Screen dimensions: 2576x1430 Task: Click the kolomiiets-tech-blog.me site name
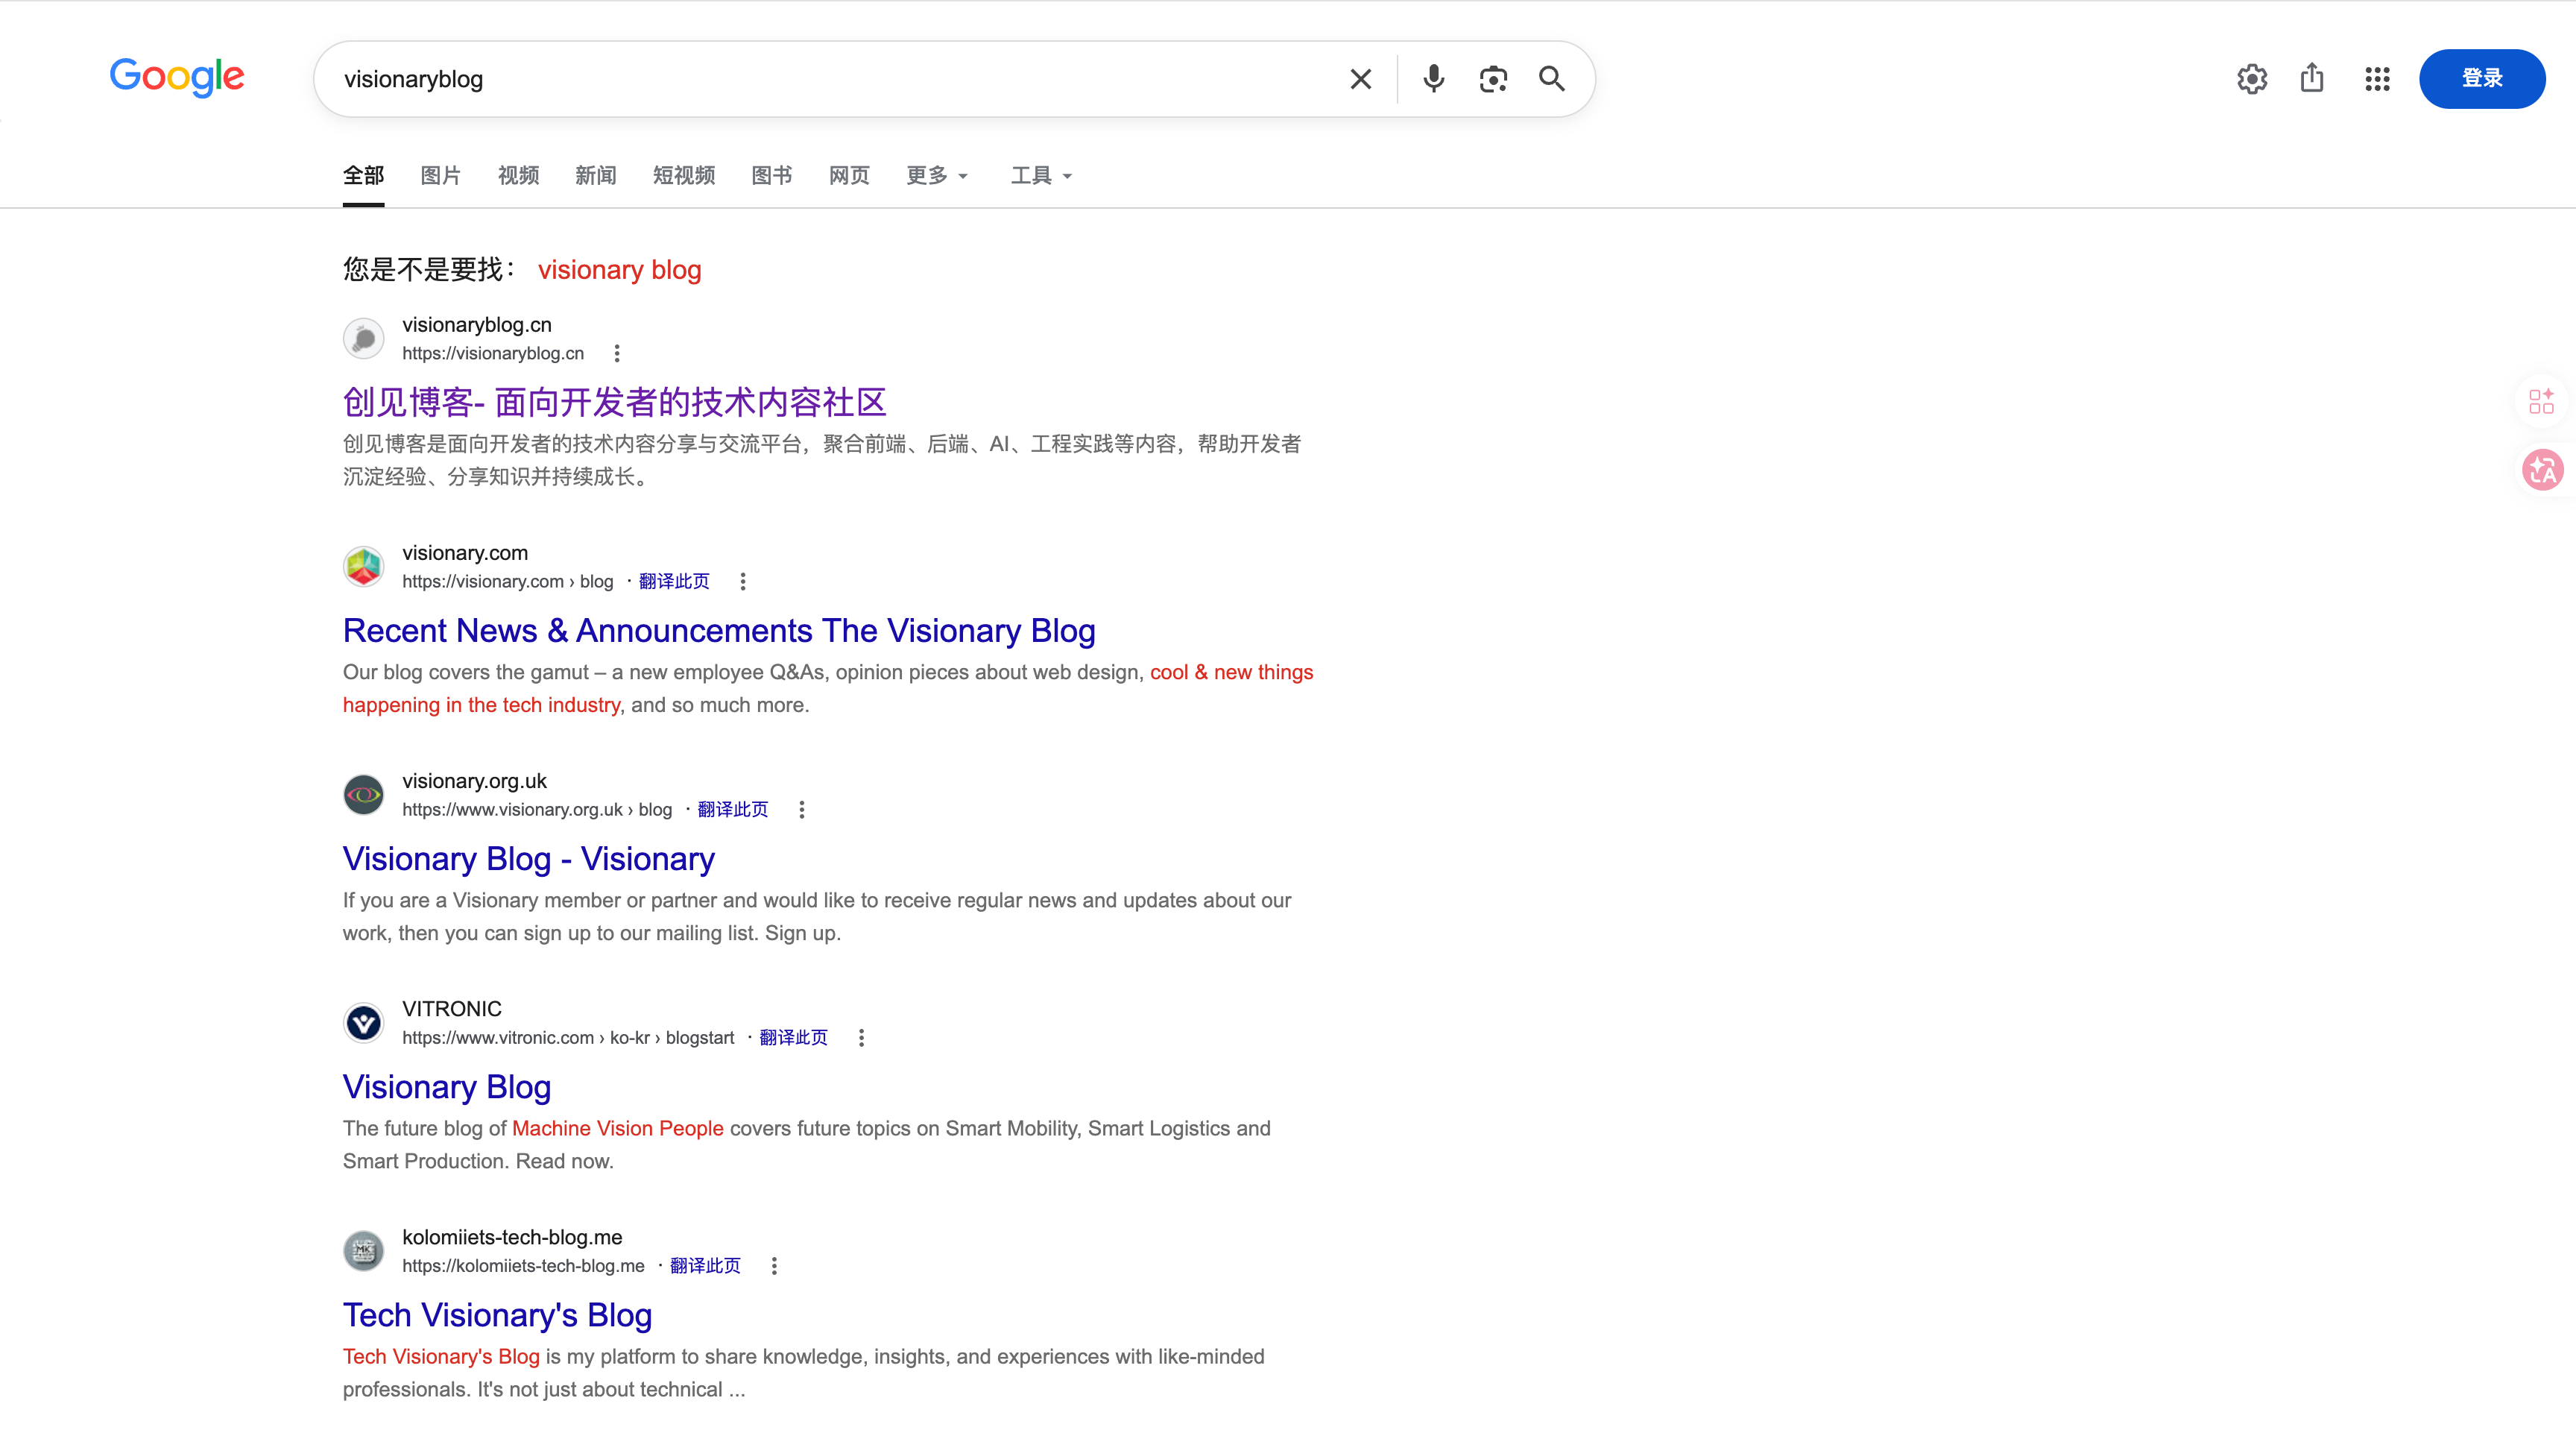pyautogui.click(x=512, y=1237)
